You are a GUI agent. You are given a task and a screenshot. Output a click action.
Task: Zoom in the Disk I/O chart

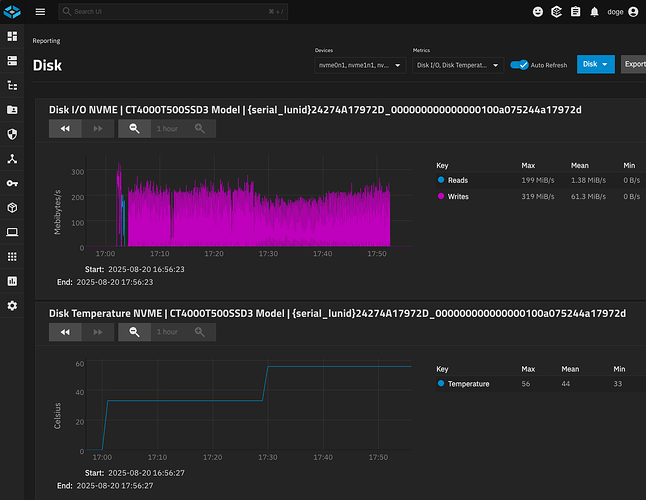tap(200, 129)
